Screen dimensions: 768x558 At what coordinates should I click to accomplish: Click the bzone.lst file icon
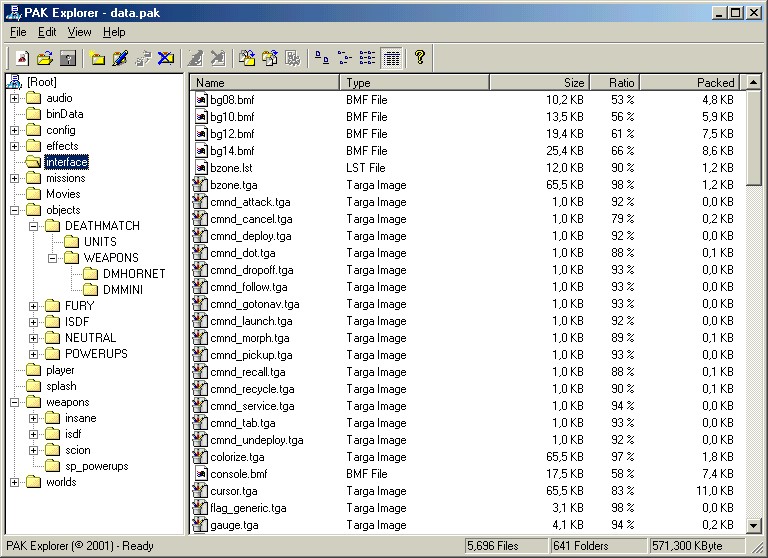(x=201, y=168)
